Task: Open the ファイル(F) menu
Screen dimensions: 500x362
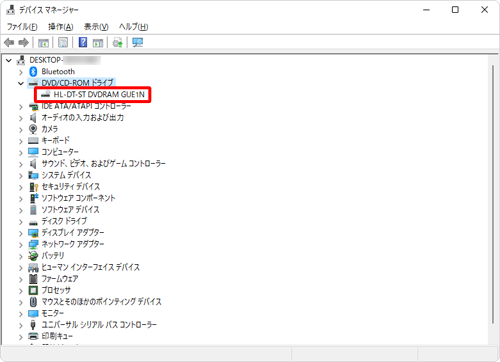Action: 22,27
